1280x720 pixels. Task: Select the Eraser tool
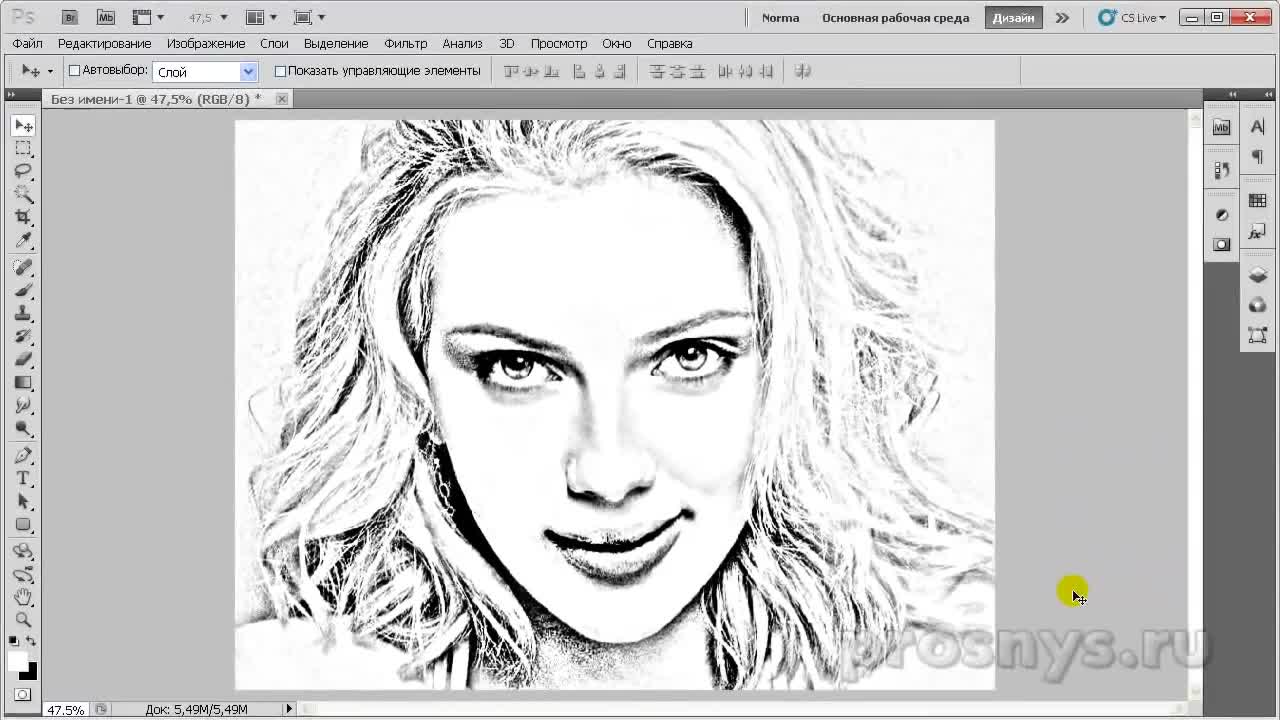click(x=23, y=359)
